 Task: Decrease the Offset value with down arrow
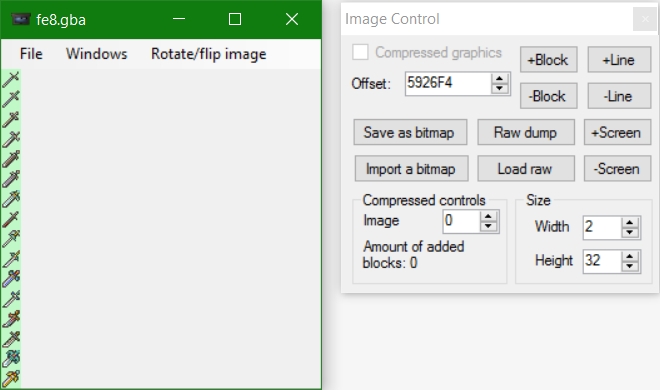(x=500, y=88)
